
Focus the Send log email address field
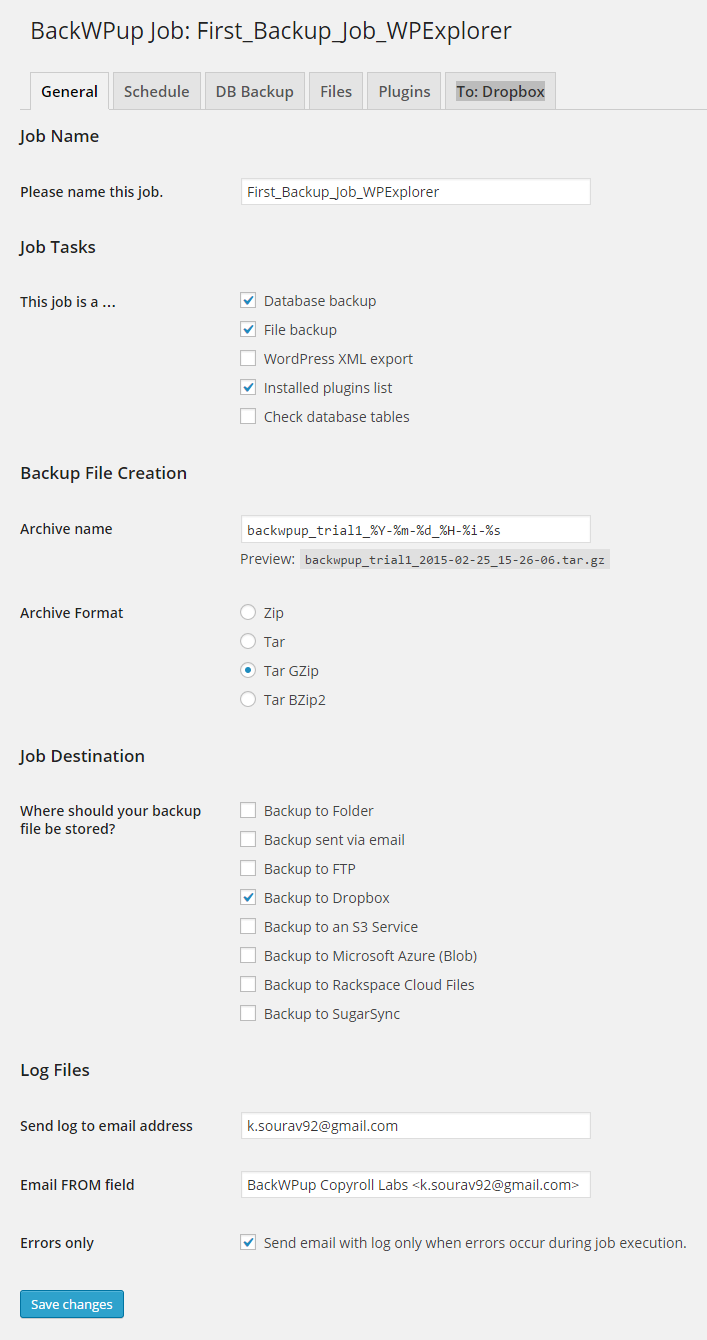tap(415, 1125)
